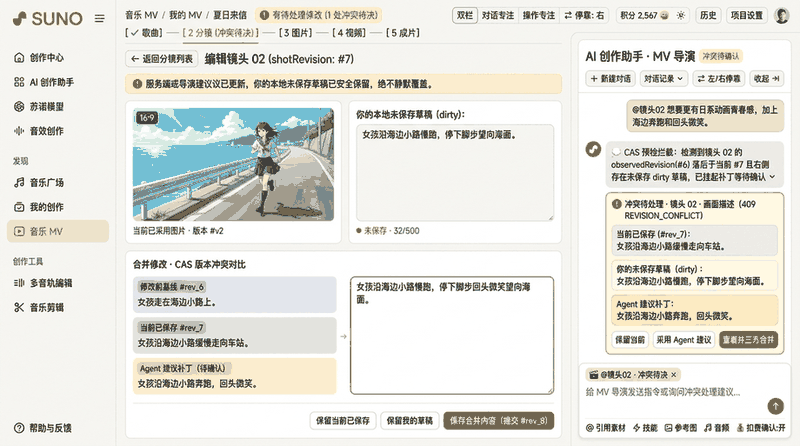Screen dimensions: 800x446
Task: Go to step 3 图片
Action: (x=295, y=33)
